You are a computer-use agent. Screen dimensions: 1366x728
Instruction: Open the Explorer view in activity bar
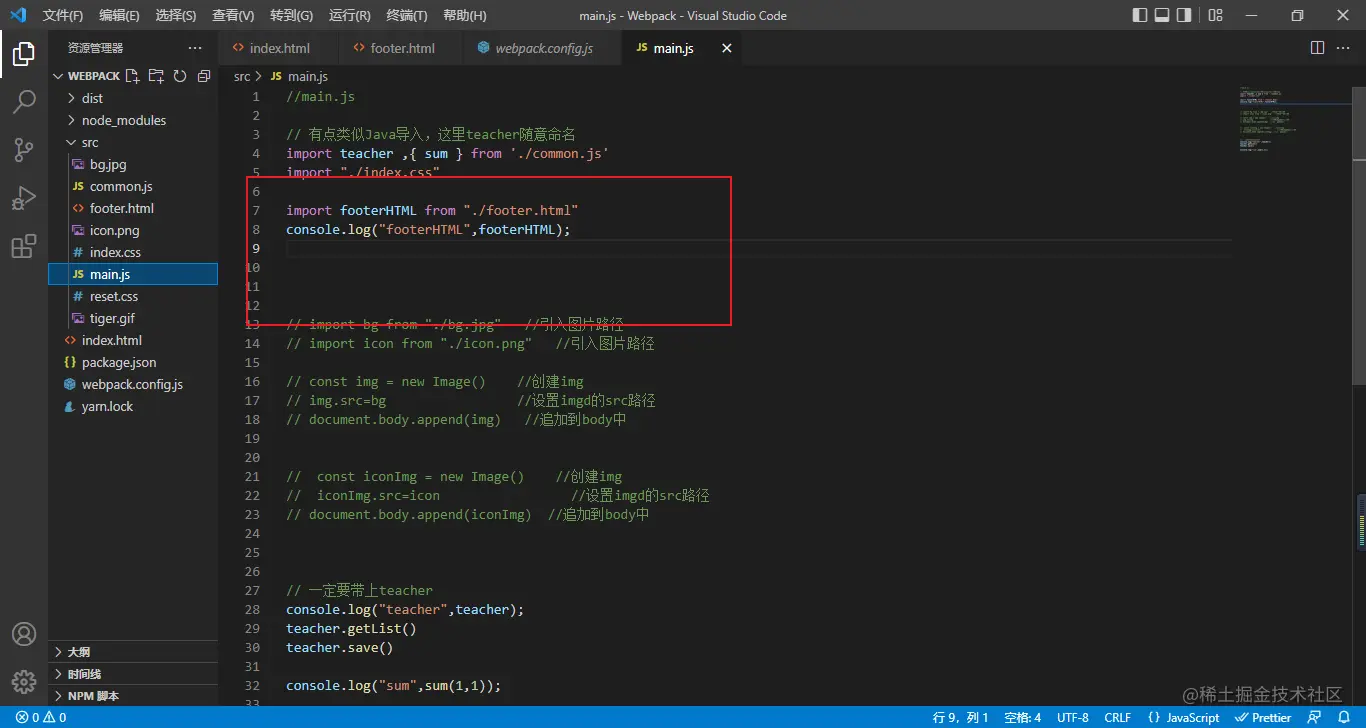tap(24, 54)
